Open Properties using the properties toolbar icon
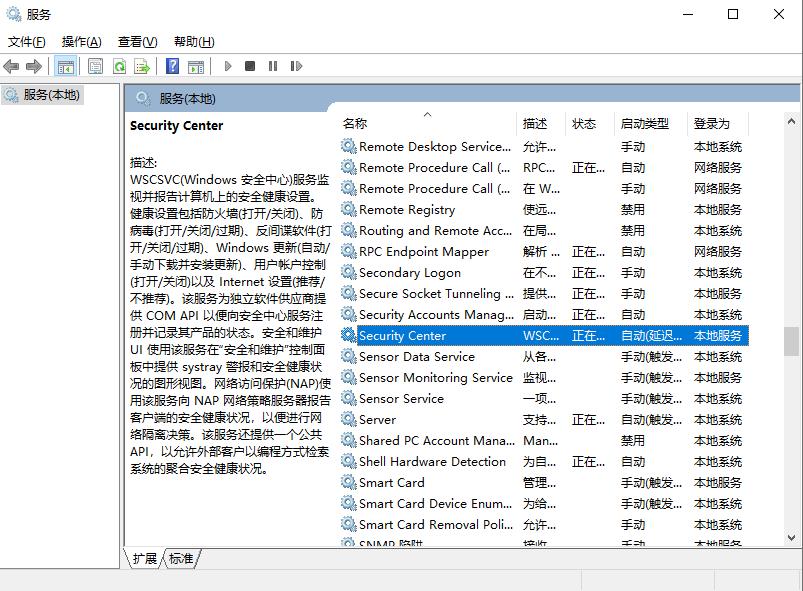803x591 pixels. click(x=94, y=66)
